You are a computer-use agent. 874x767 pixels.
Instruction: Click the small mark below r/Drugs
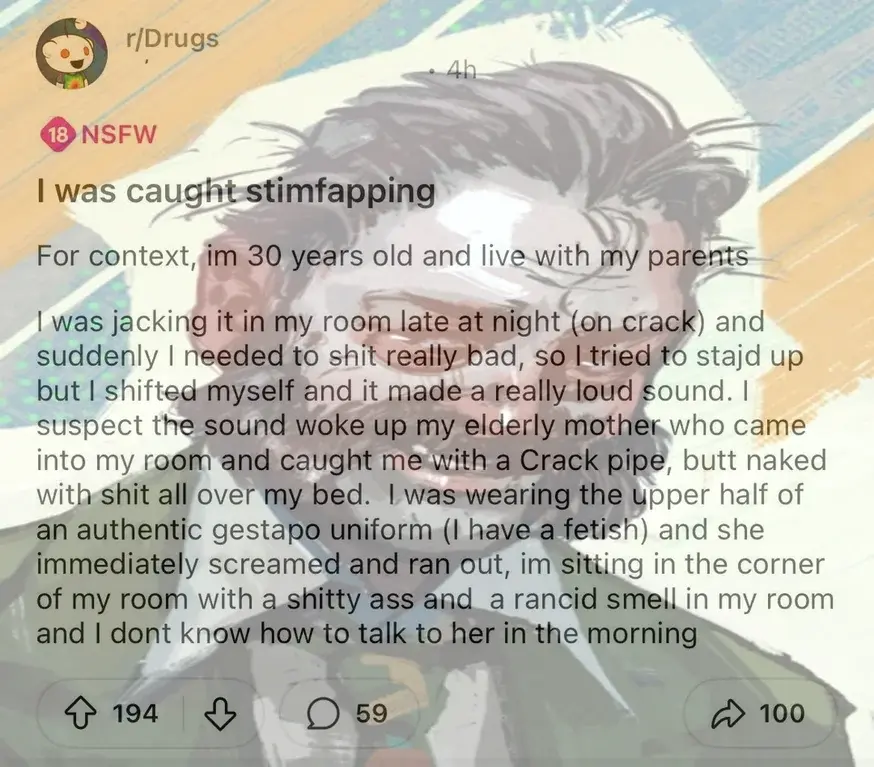point(144,60)
